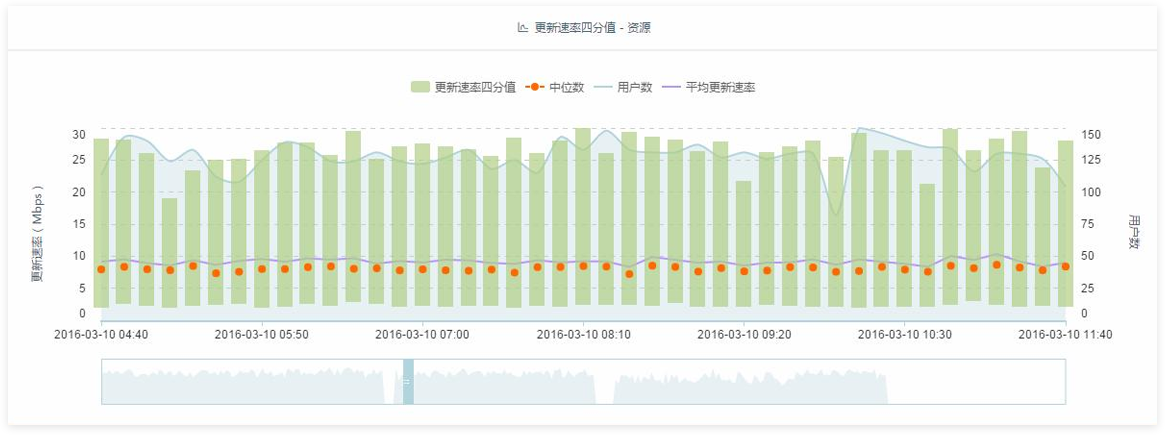The image size is (1165, 435).
Task: Click the x-axis label 2016-03-10 10:30
Action: 905,335
